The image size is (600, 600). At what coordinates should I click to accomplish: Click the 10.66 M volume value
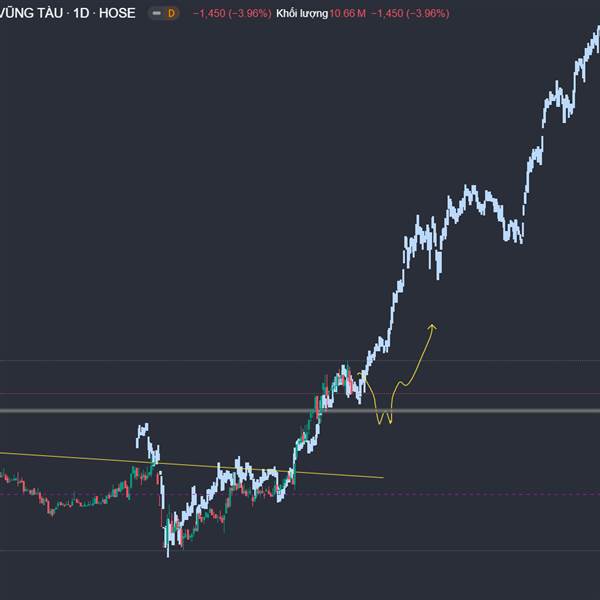(347, 14)
